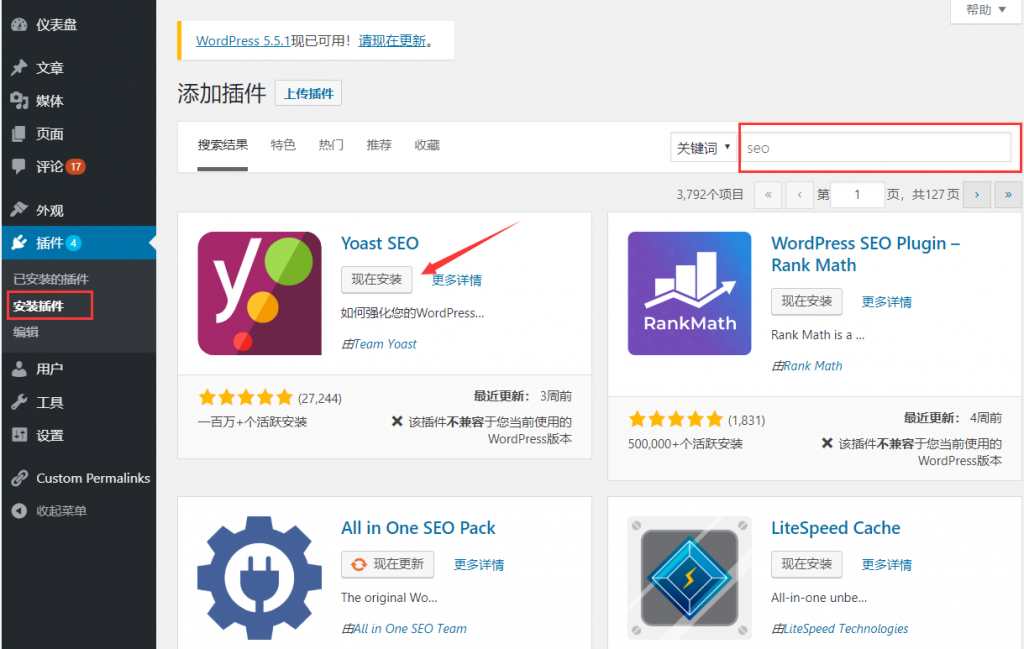
Task: Click the 请现在更新 WordPress update link
Action: (x=394, y=41)
